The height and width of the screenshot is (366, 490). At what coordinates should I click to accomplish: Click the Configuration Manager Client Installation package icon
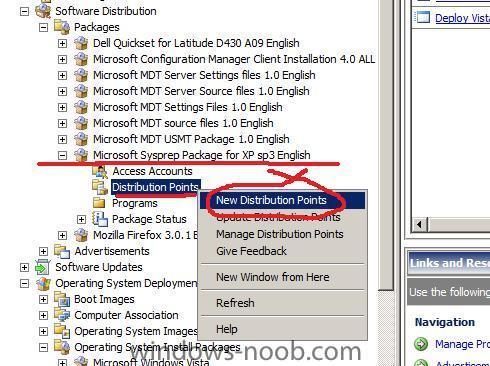click(x=81, y=59)
